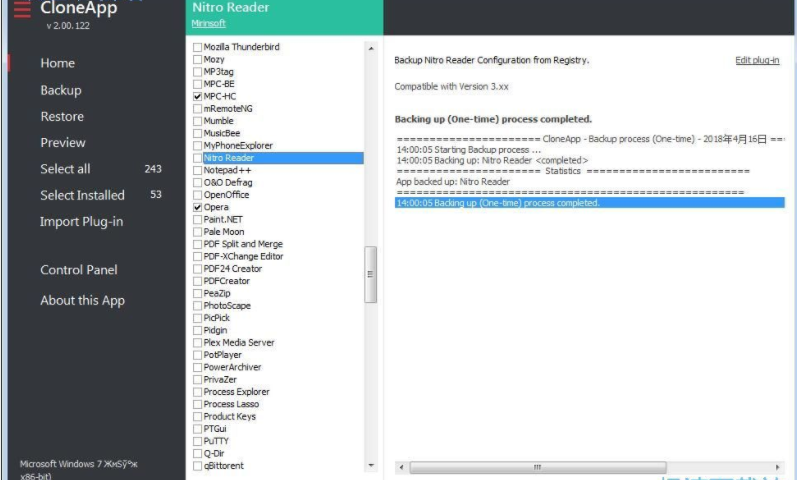Viewport: 797px width, 480px height.
Task: Select PicPick in the list
Action: click(217, 318)
